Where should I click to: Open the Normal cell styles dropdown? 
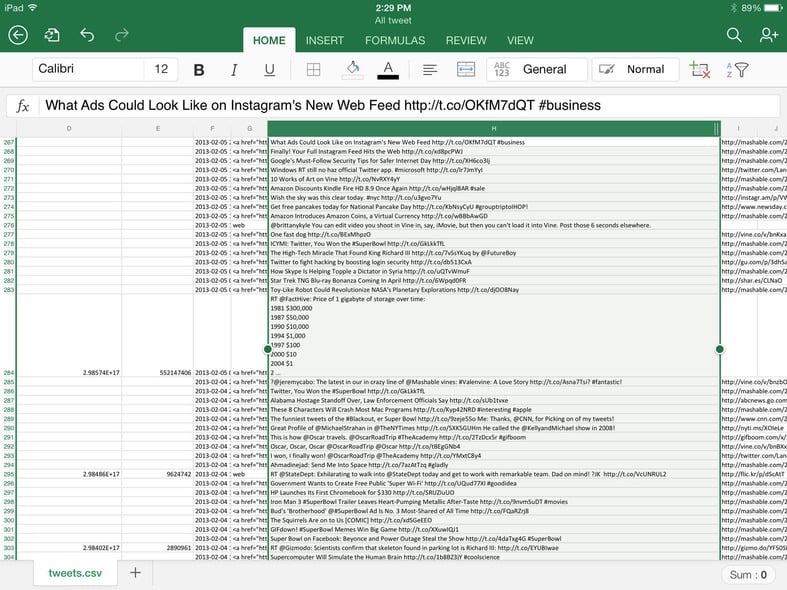coord(635,69)
